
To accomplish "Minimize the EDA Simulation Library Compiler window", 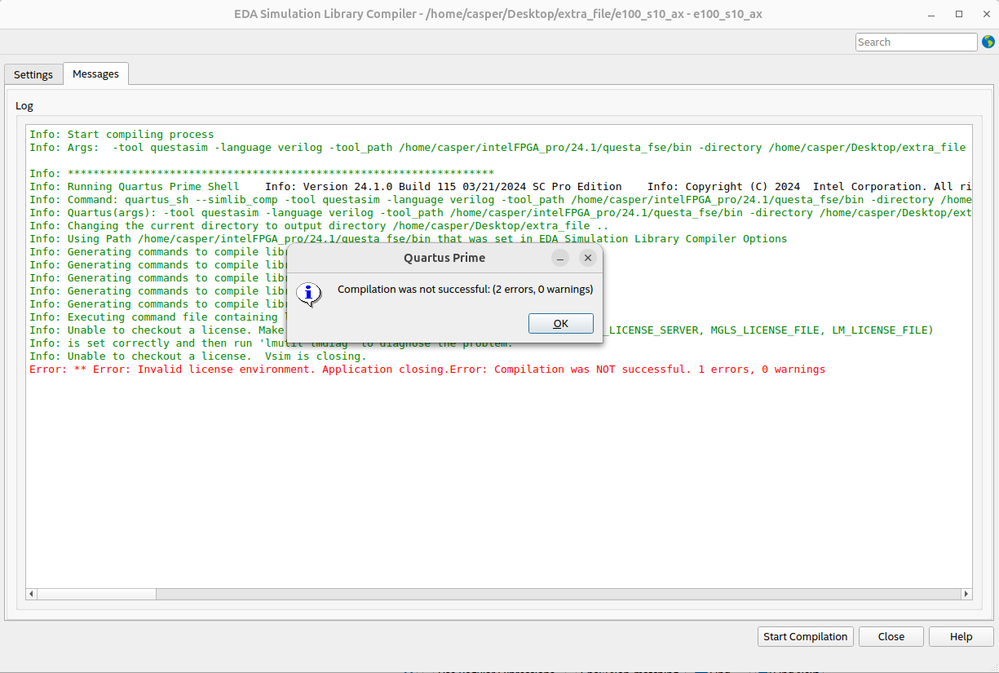I will (x=931, y=14).
